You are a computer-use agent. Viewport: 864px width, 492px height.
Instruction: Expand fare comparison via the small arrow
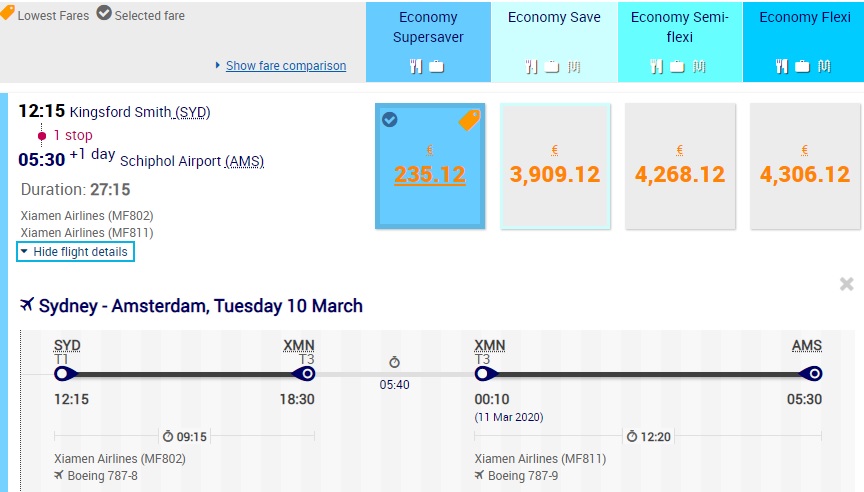point(218,65)
